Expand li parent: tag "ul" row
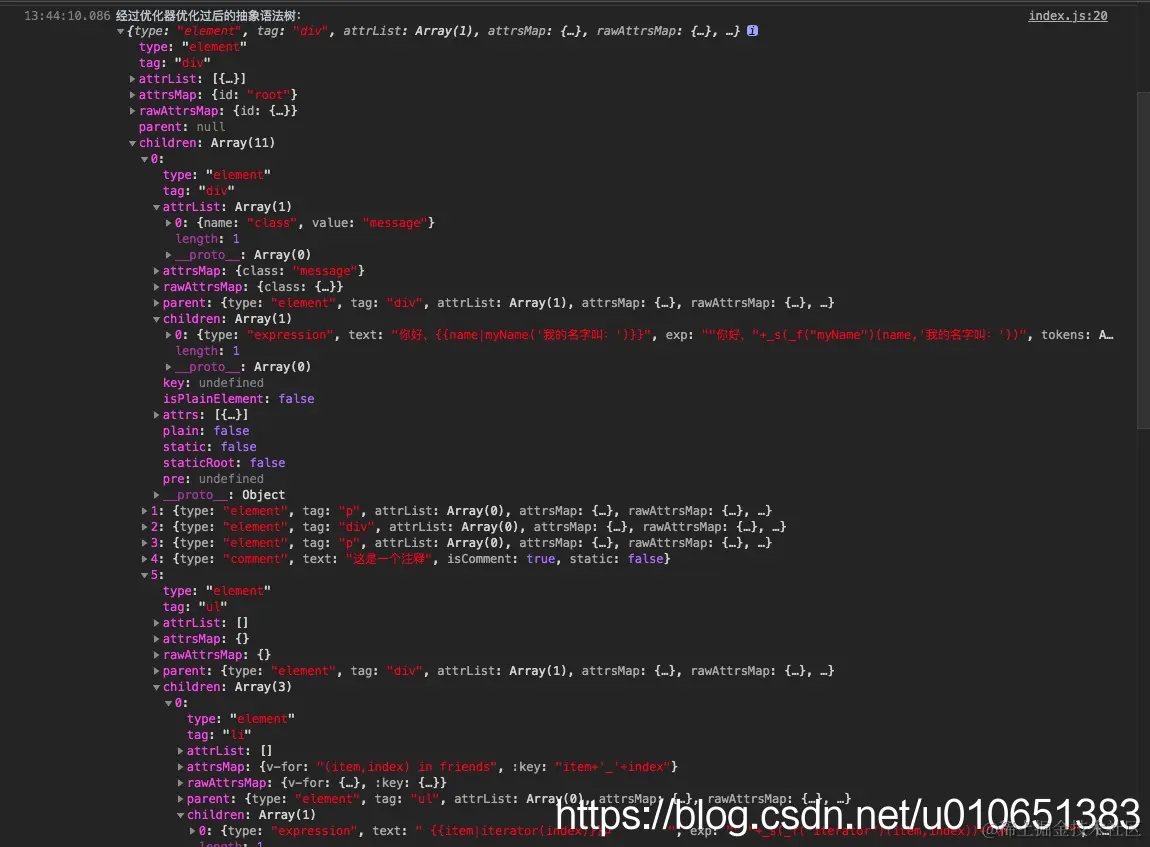The height and width of the screenshot is (847, 1150). (180, 799)
